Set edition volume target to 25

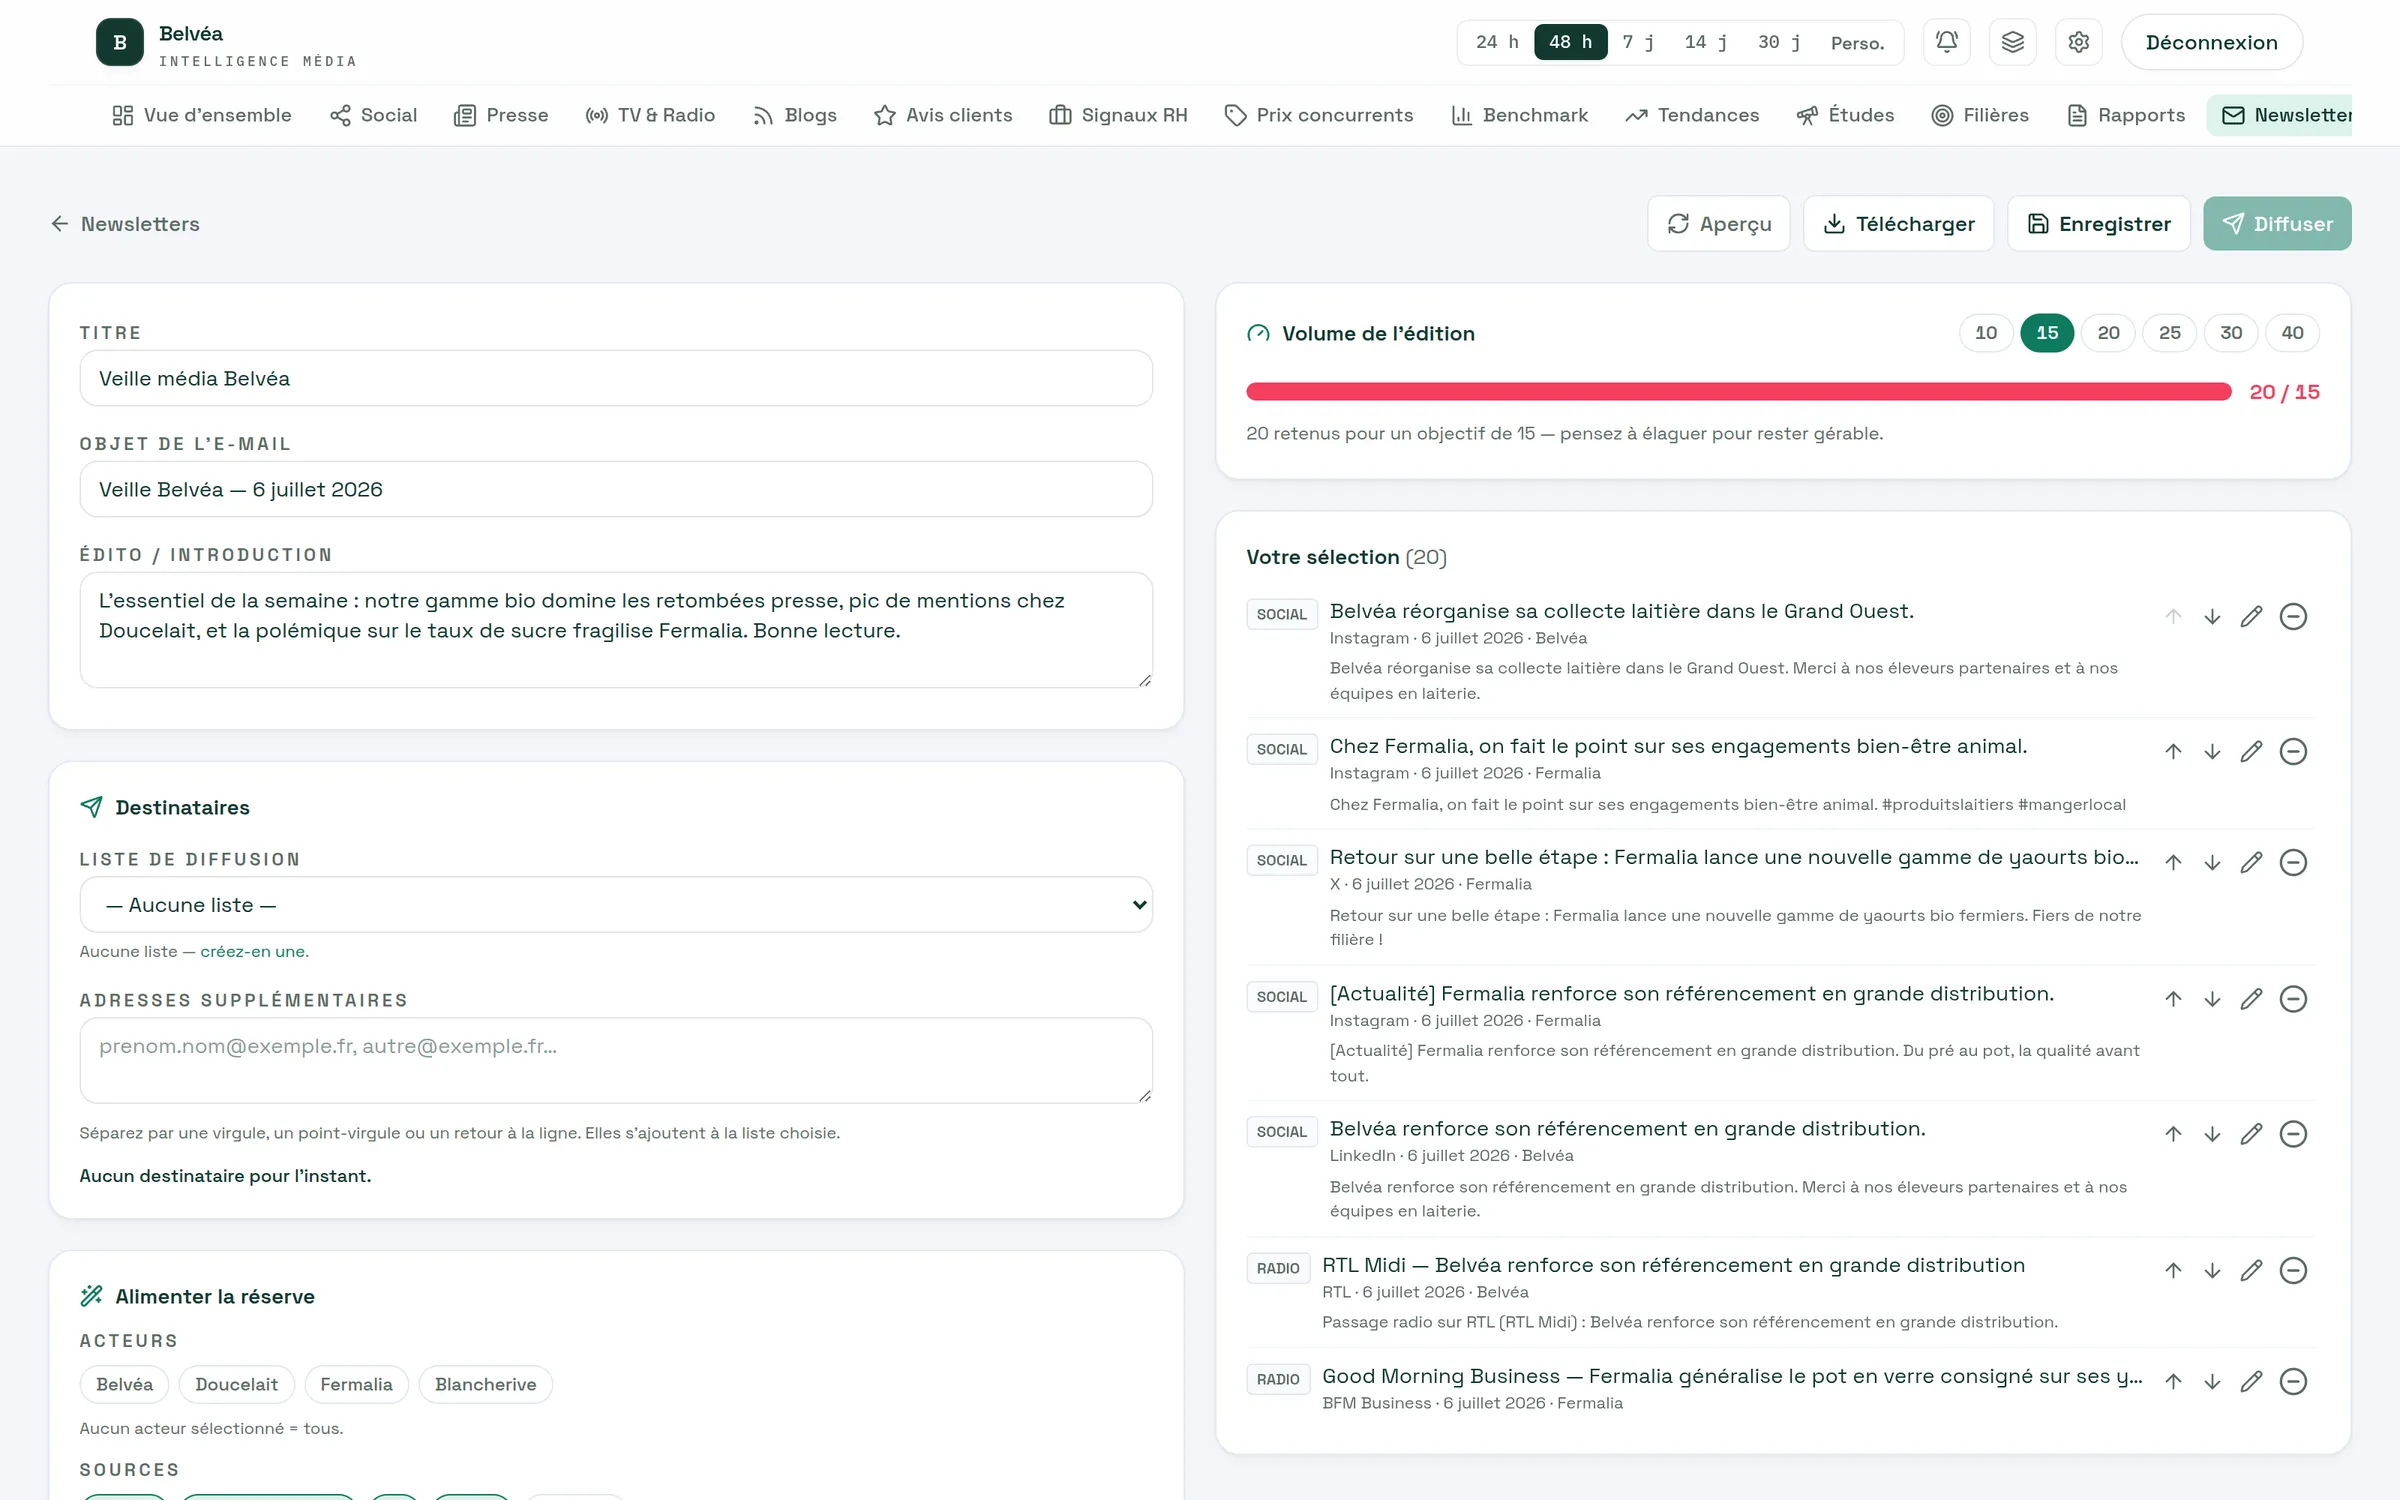tap(2169, 333)
